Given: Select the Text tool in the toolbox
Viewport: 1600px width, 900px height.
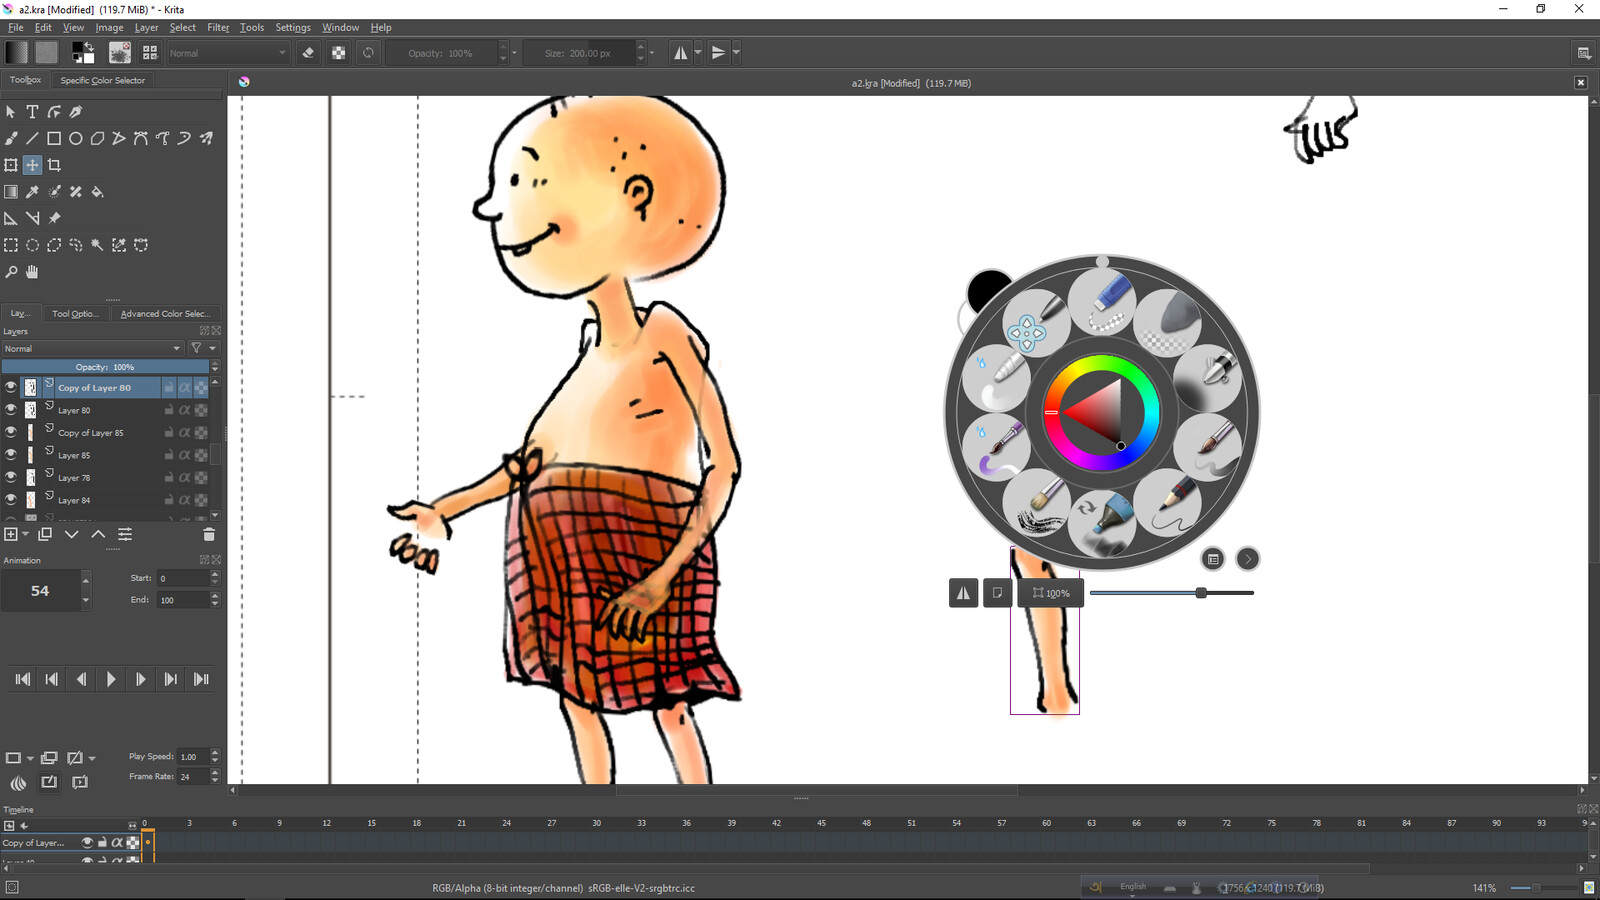Looking at the screenshot, I should point(32,112).
